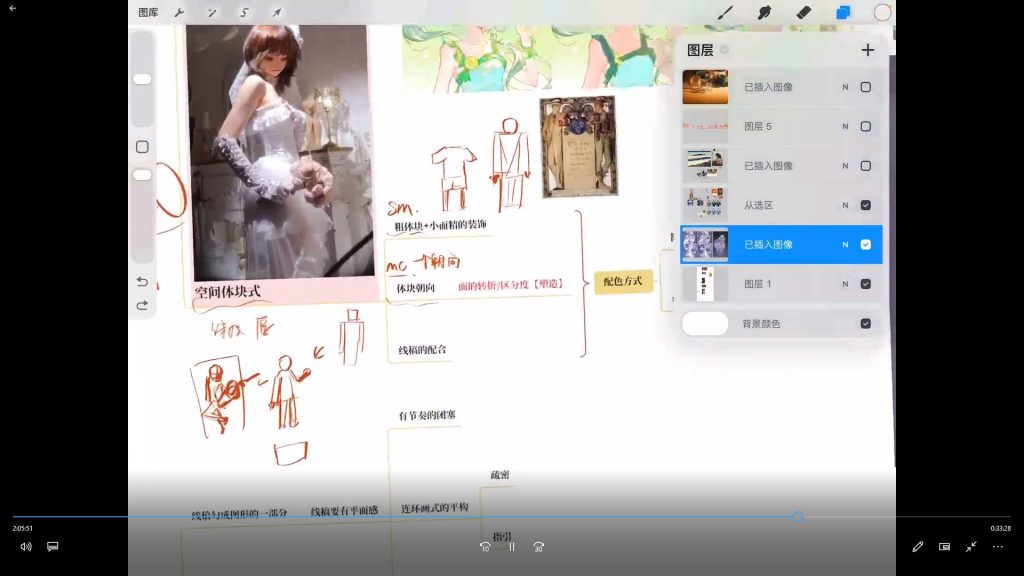Open blend mode N of top 已插入图像
The image size is (1024, 576).
pos(845,87)
